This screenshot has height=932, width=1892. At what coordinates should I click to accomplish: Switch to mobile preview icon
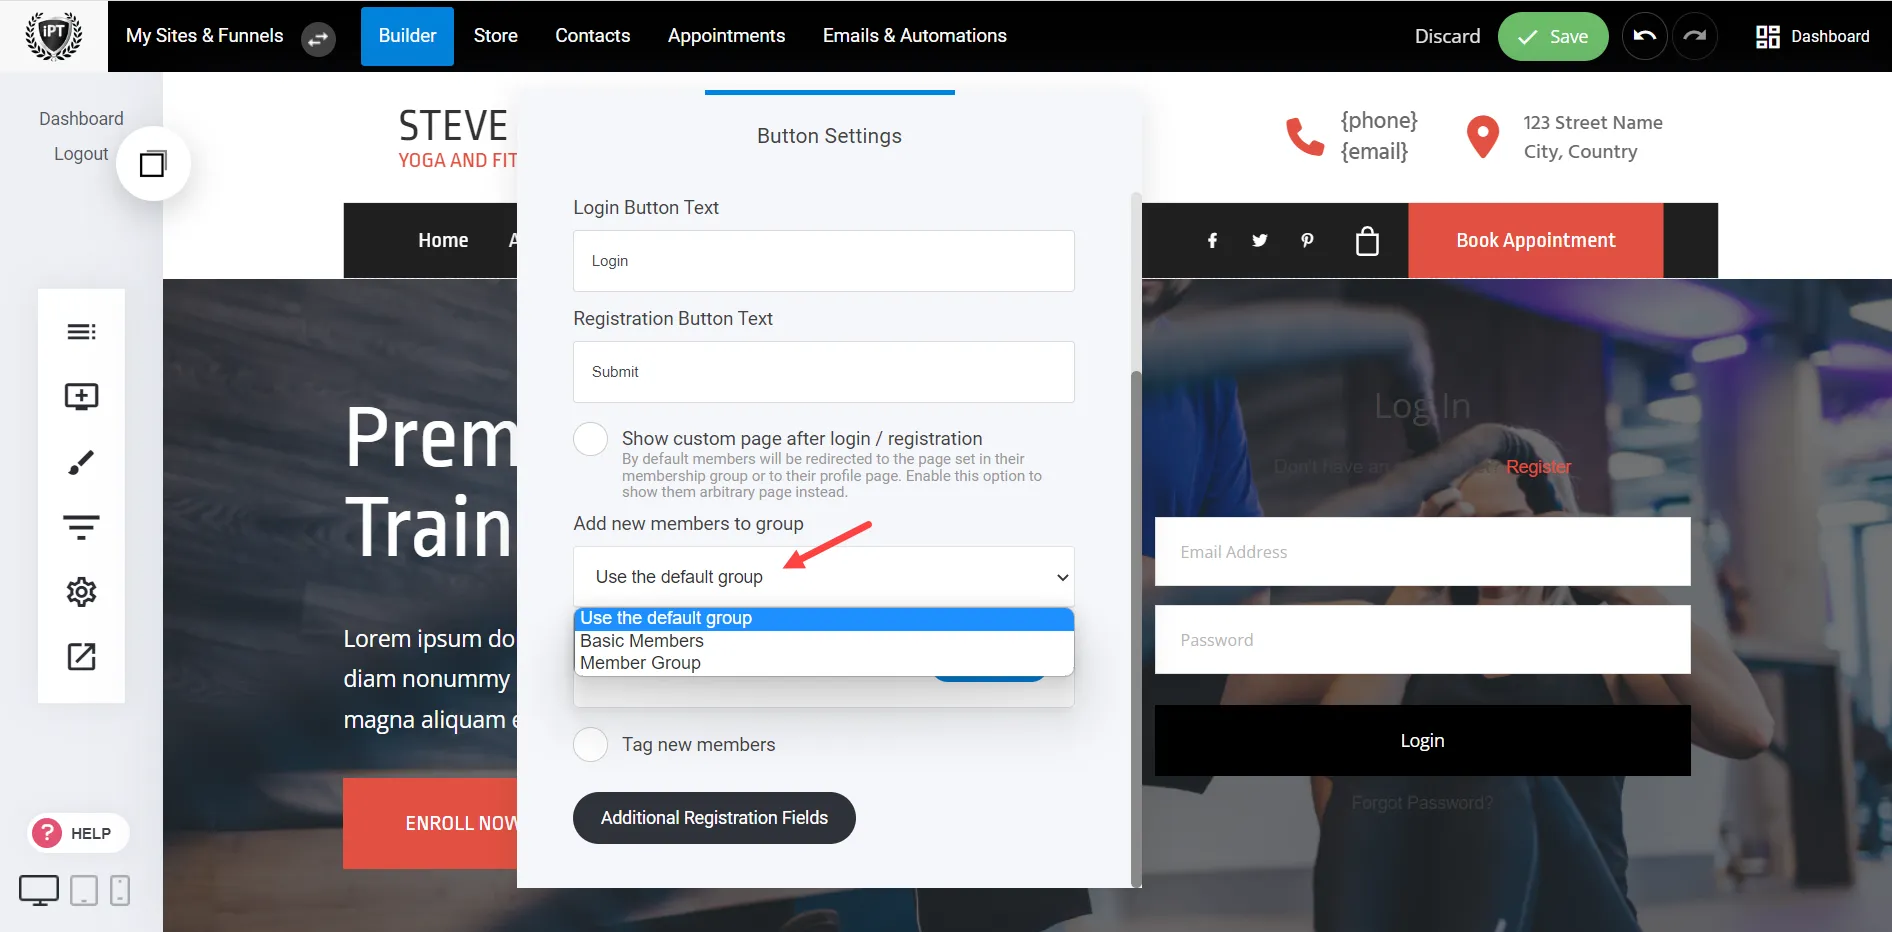pyautogui.click(x=120, y=890)
